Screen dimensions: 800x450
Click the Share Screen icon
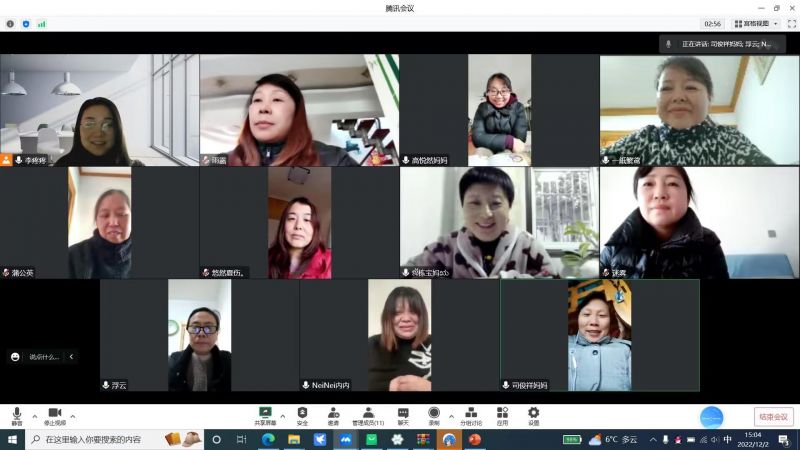click(x=265, y=414)
